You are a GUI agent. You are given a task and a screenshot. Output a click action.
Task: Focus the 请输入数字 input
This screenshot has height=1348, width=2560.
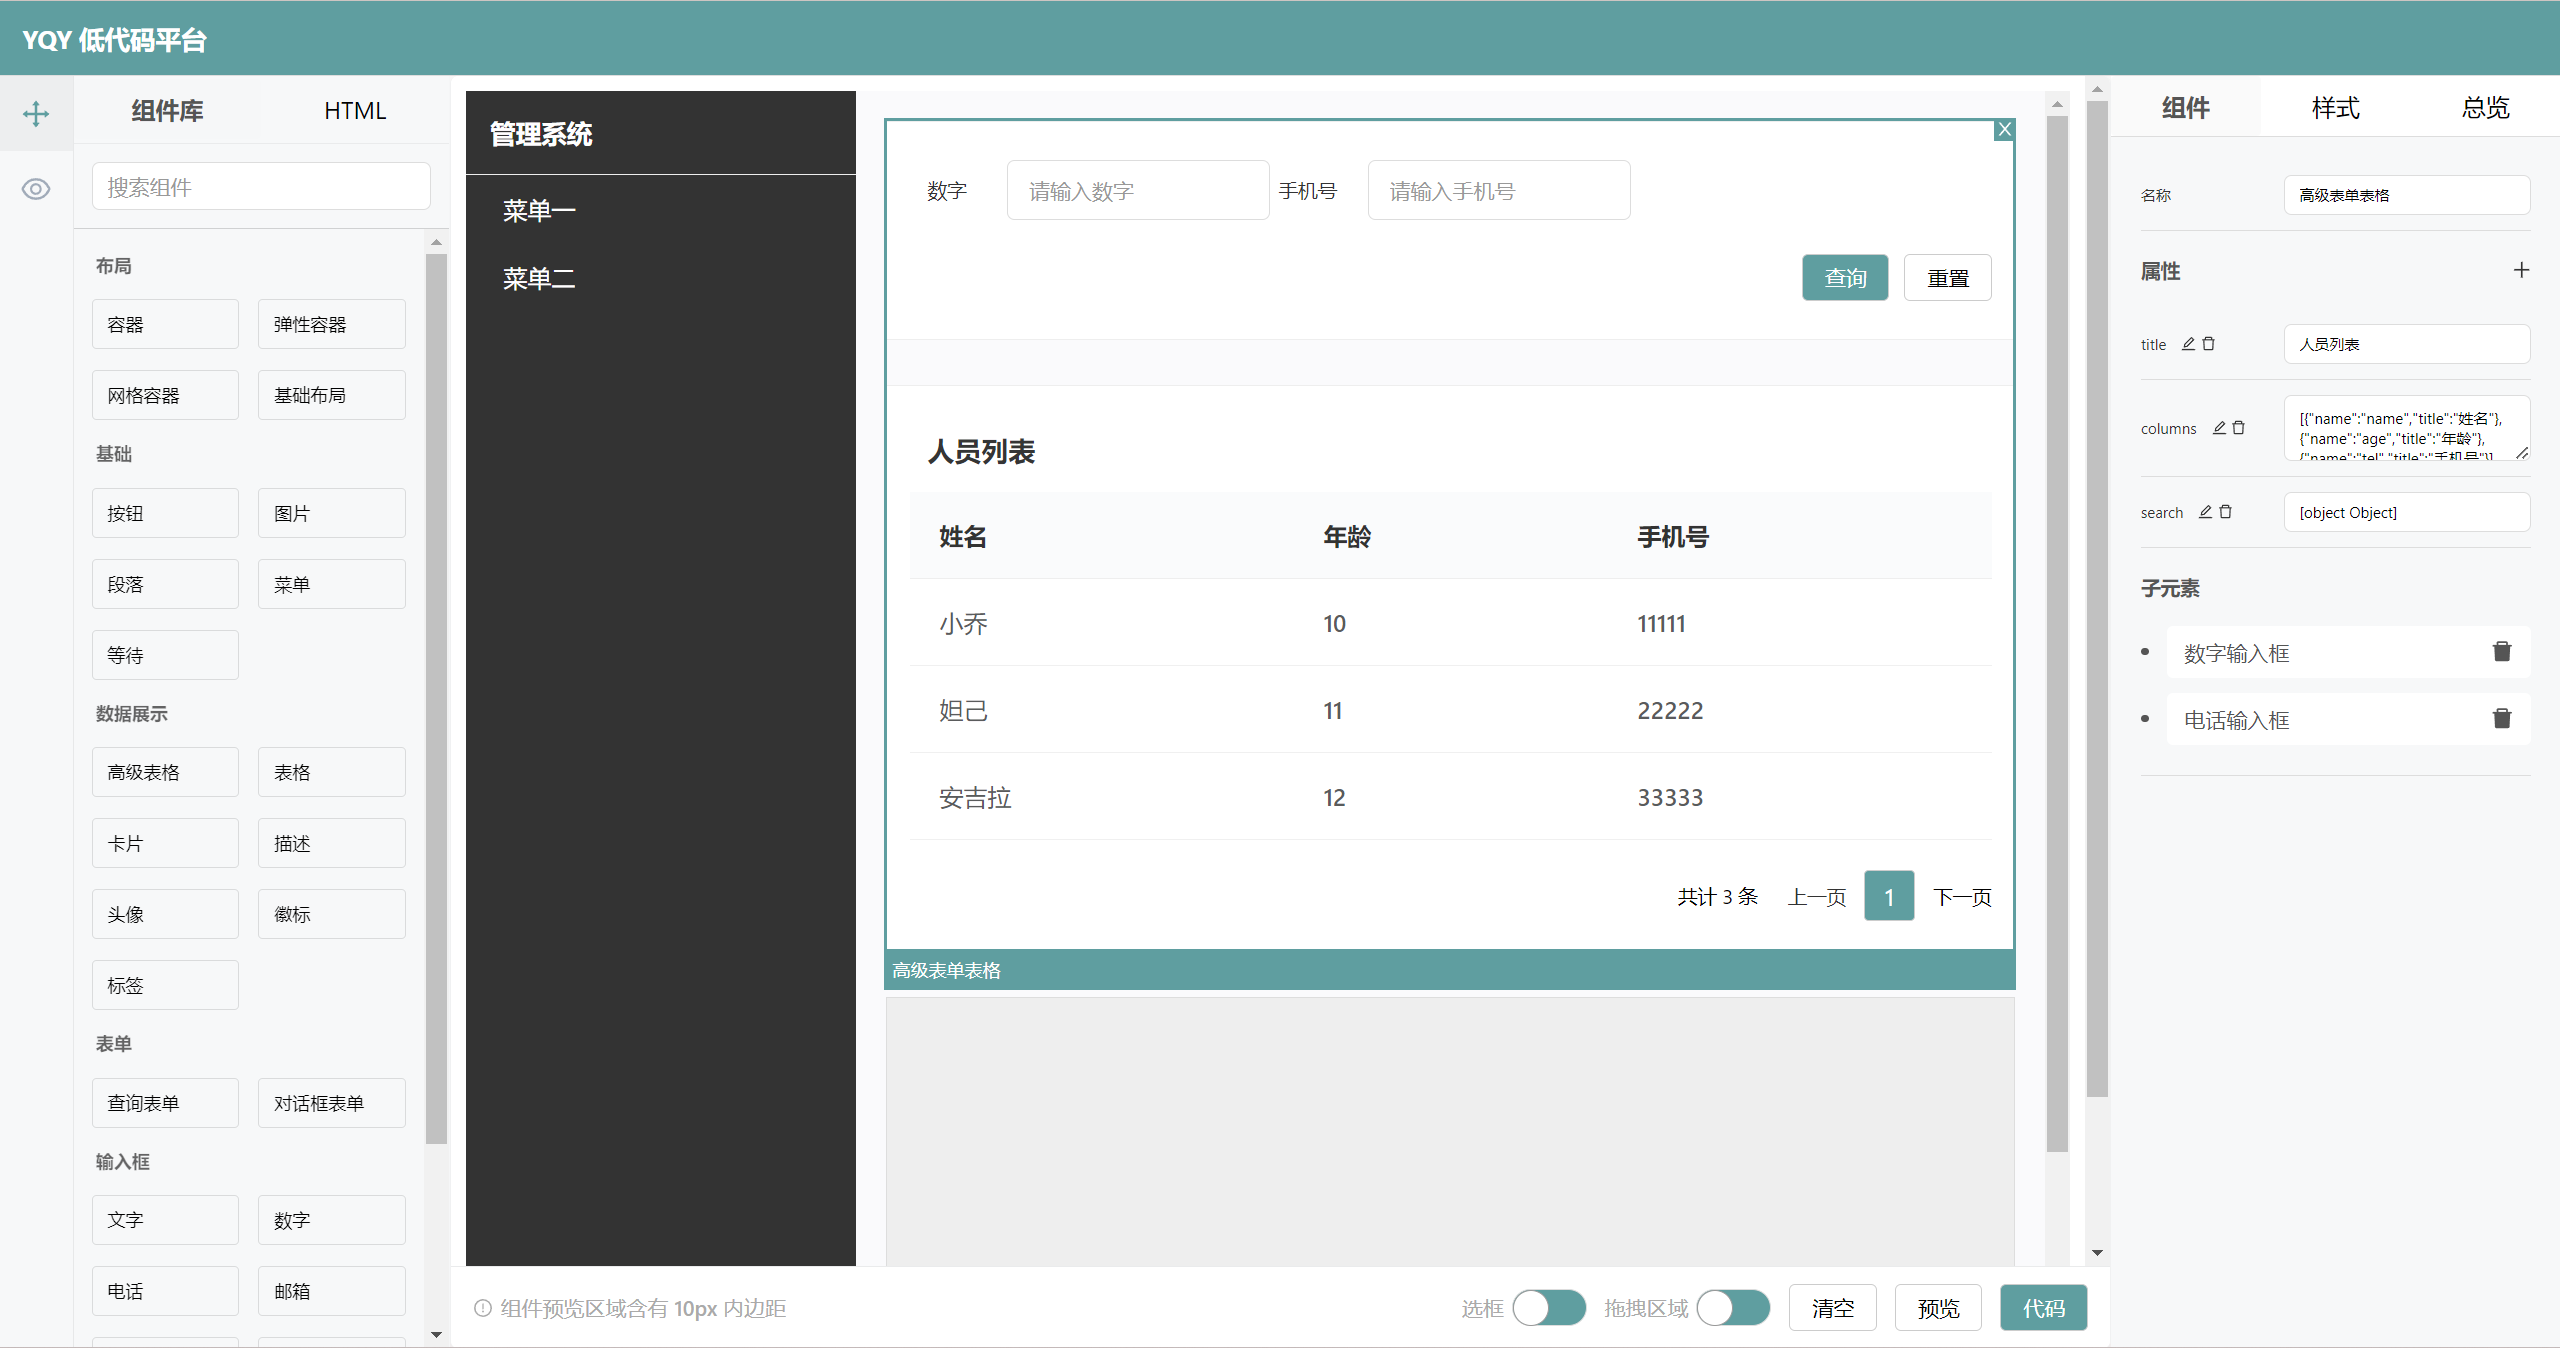pyautogui.click(x=1138, y=191)
